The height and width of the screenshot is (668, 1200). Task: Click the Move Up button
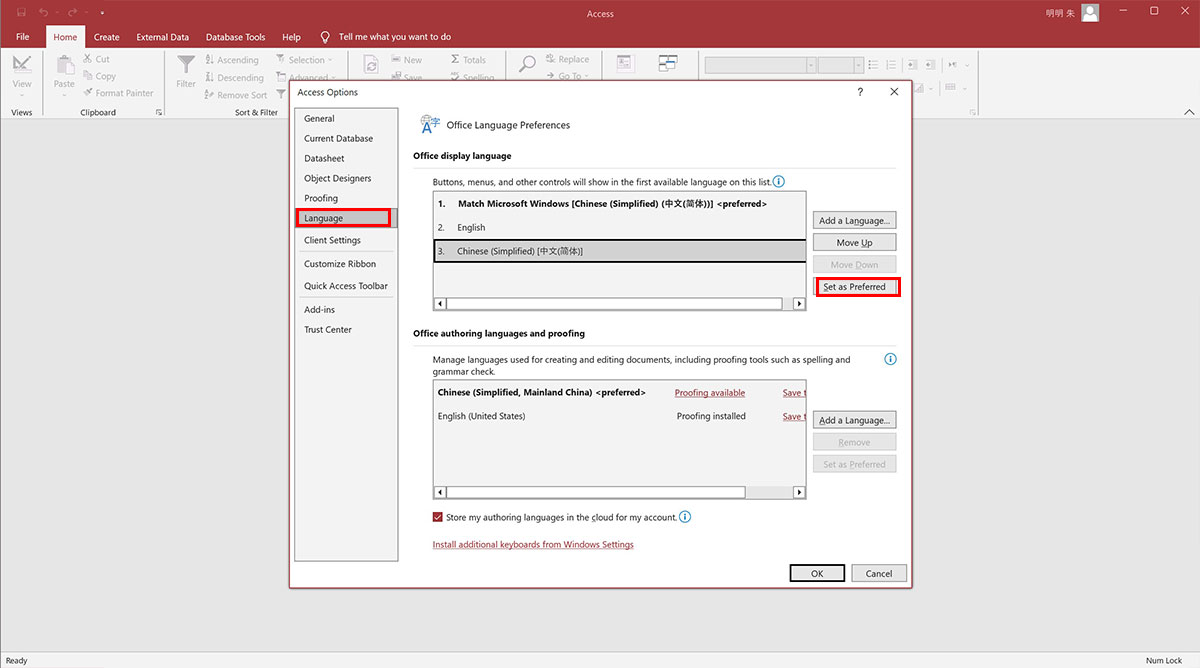pos(854,242)
